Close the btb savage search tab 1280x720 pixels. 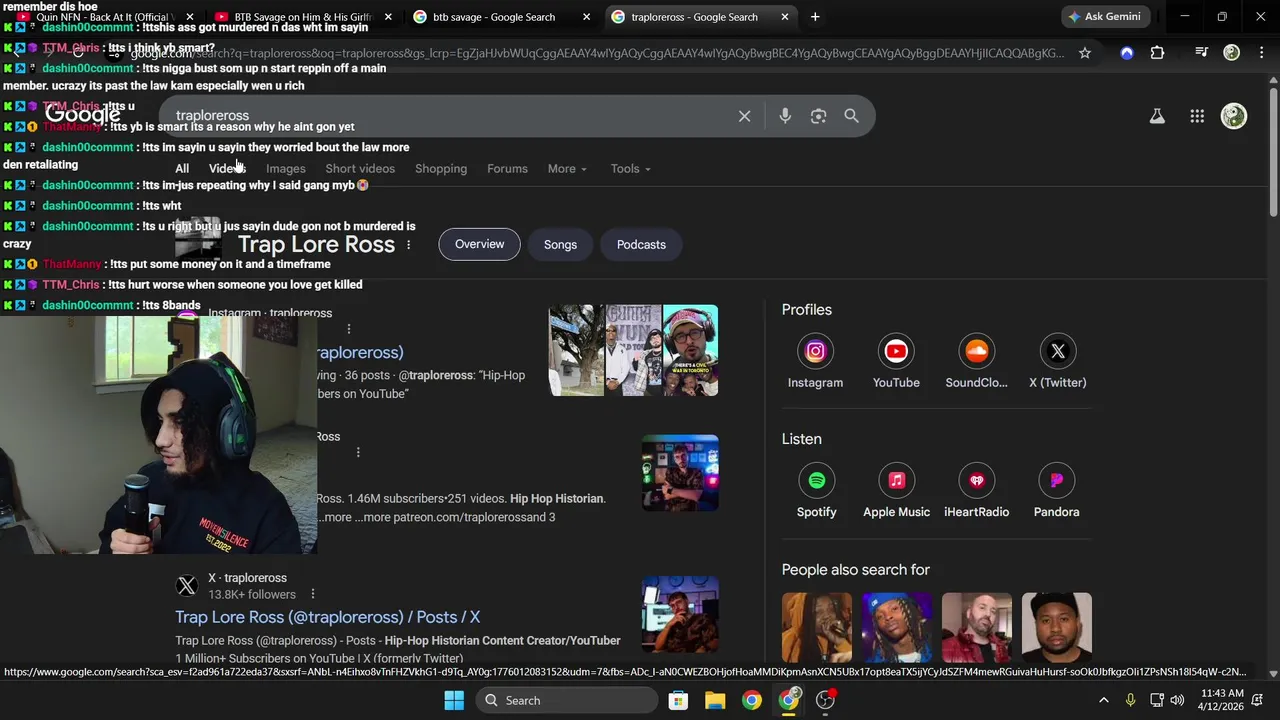pos(586,17)
